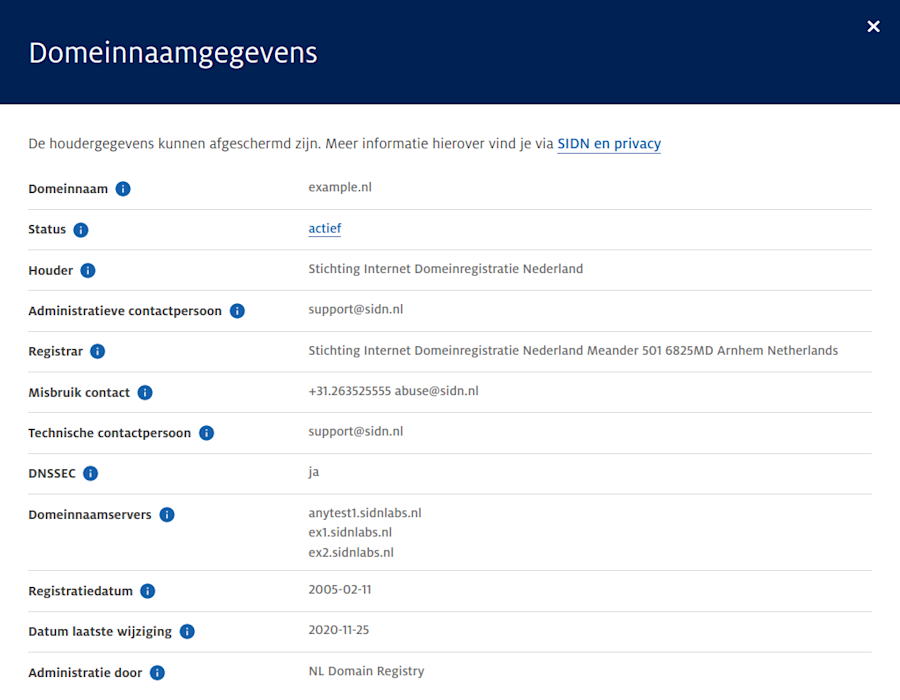
Task: Click the Administratie door field label
Action: [85, 672]
